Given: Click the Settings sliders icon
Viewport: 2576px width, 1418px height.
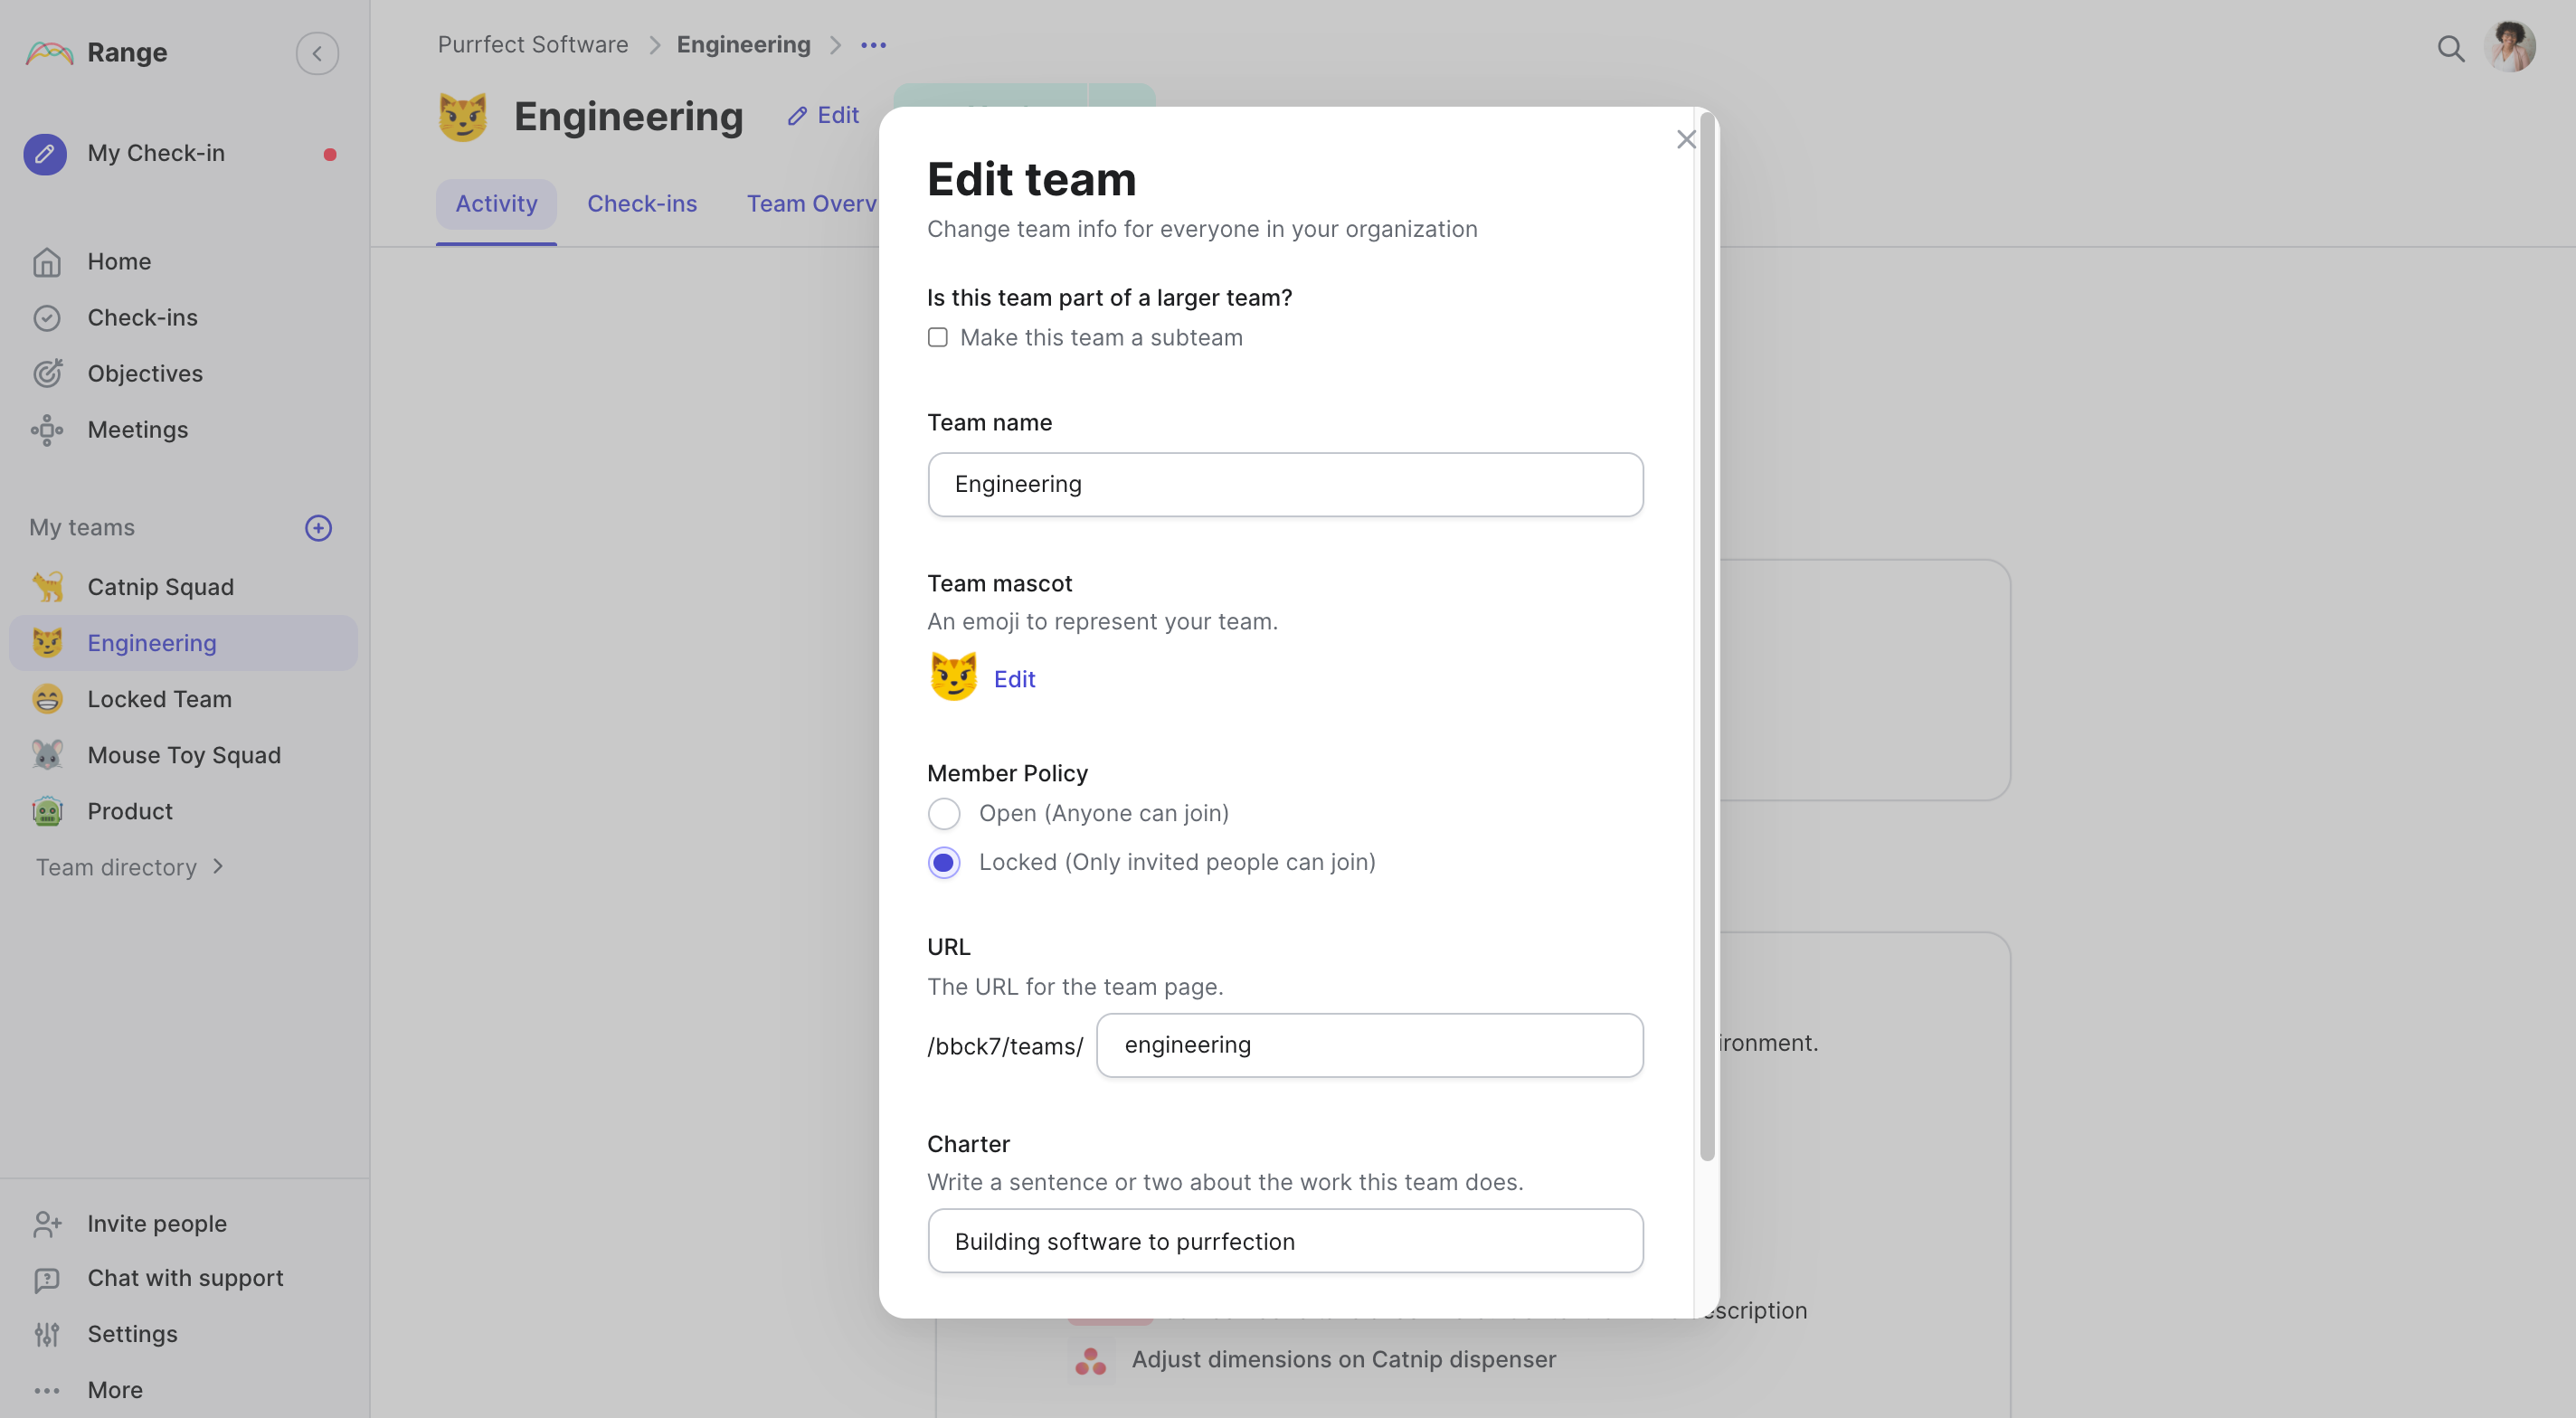Looking at the screenshot, I should point(47,1334).
